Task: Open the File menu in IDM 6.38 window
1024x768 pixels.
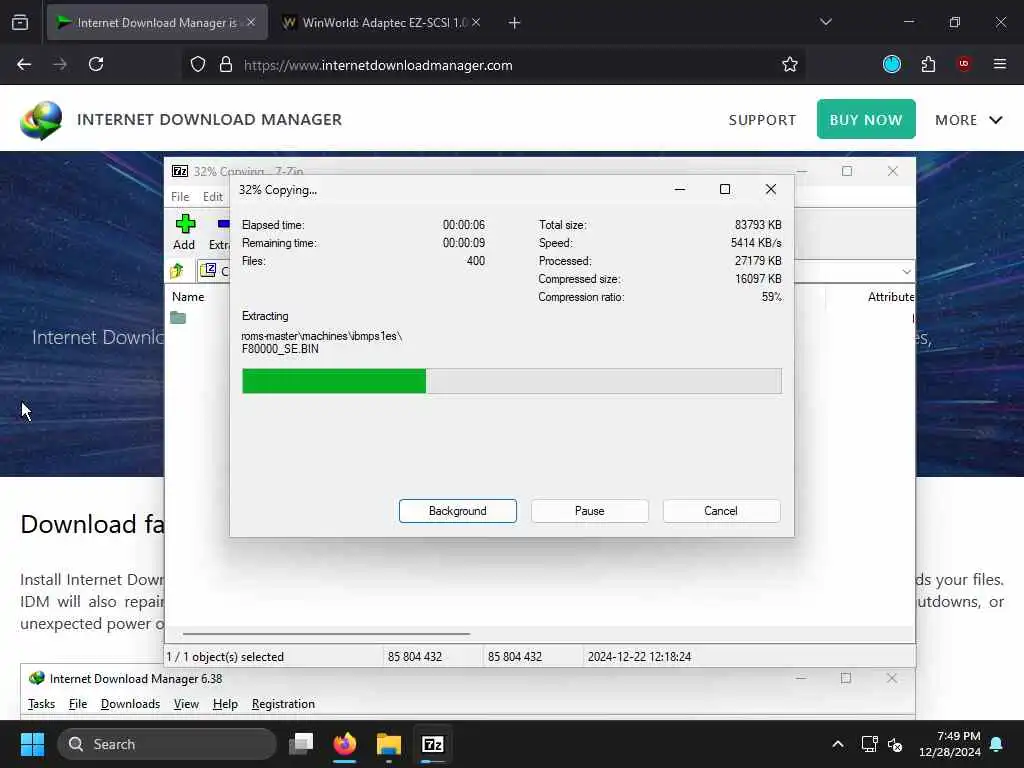Action: (x=78, y=704)
